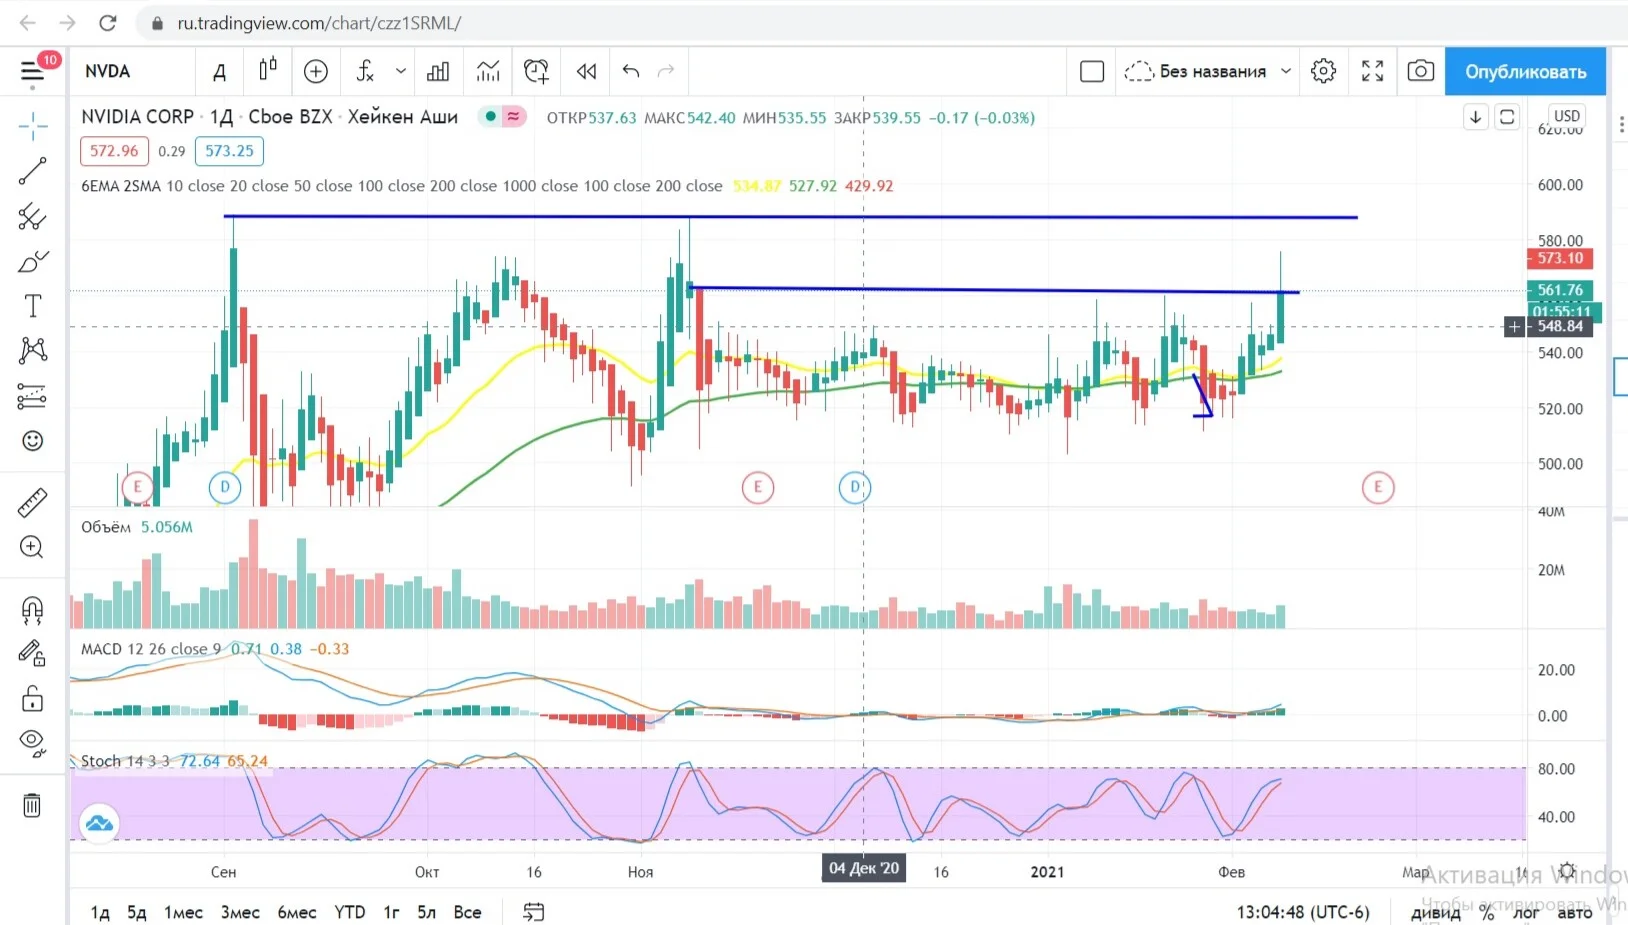Click the earnings marker near Мар
1628x925 pixels.
pos(1378,487)
